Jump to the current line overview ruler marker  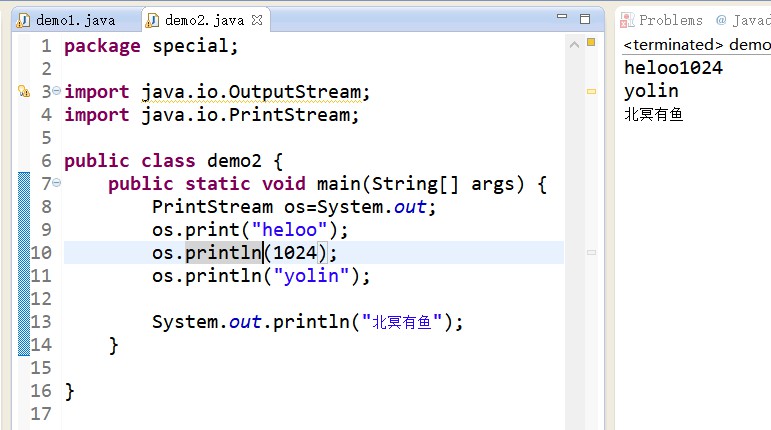pyautogui.click(x=592, y=253)
